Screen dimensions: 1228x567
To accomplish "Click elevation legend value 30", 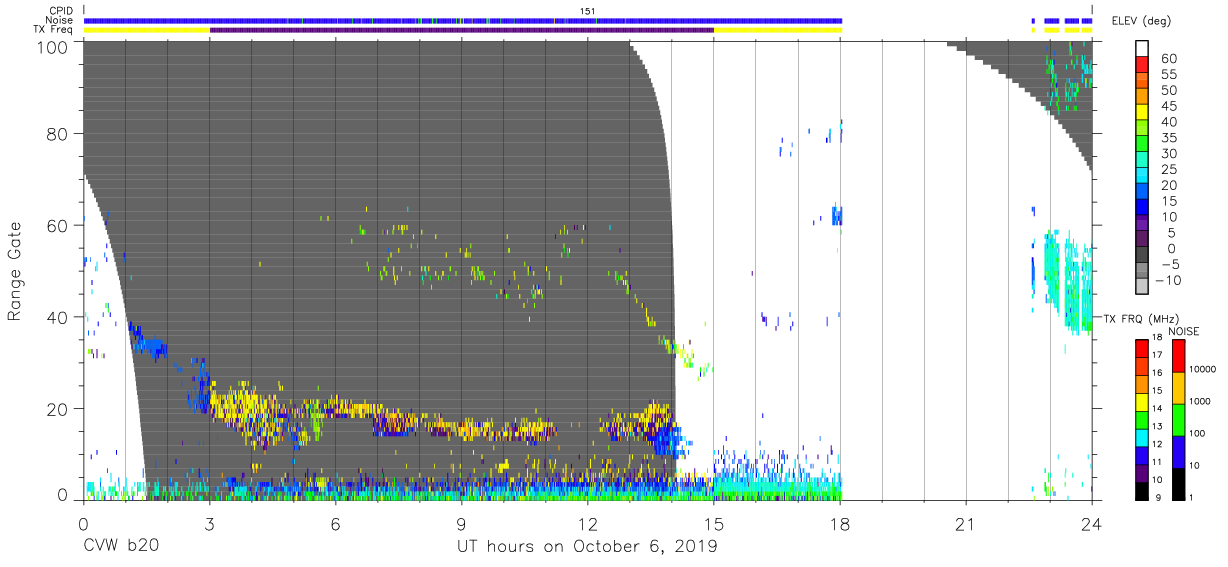I will 1168,154.
